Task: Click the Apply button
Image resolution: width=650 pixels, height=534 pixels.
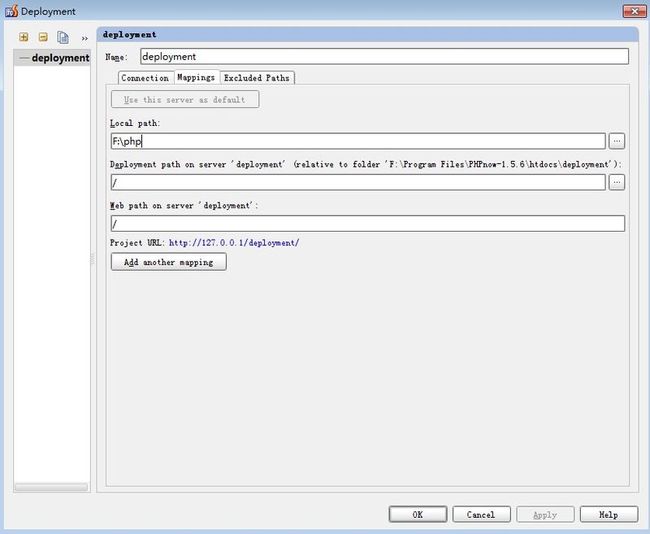Action: pyautogui.click(x=545, y=515)
